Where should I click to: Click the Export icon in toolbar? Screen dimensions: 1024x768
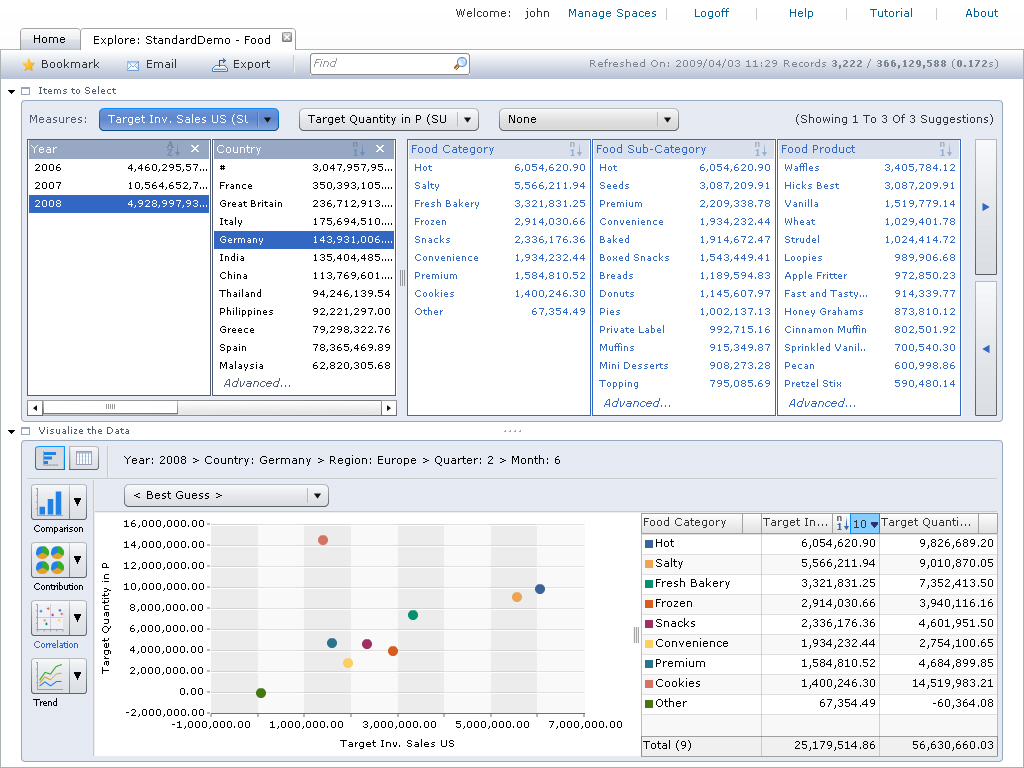tap(220, 65)
